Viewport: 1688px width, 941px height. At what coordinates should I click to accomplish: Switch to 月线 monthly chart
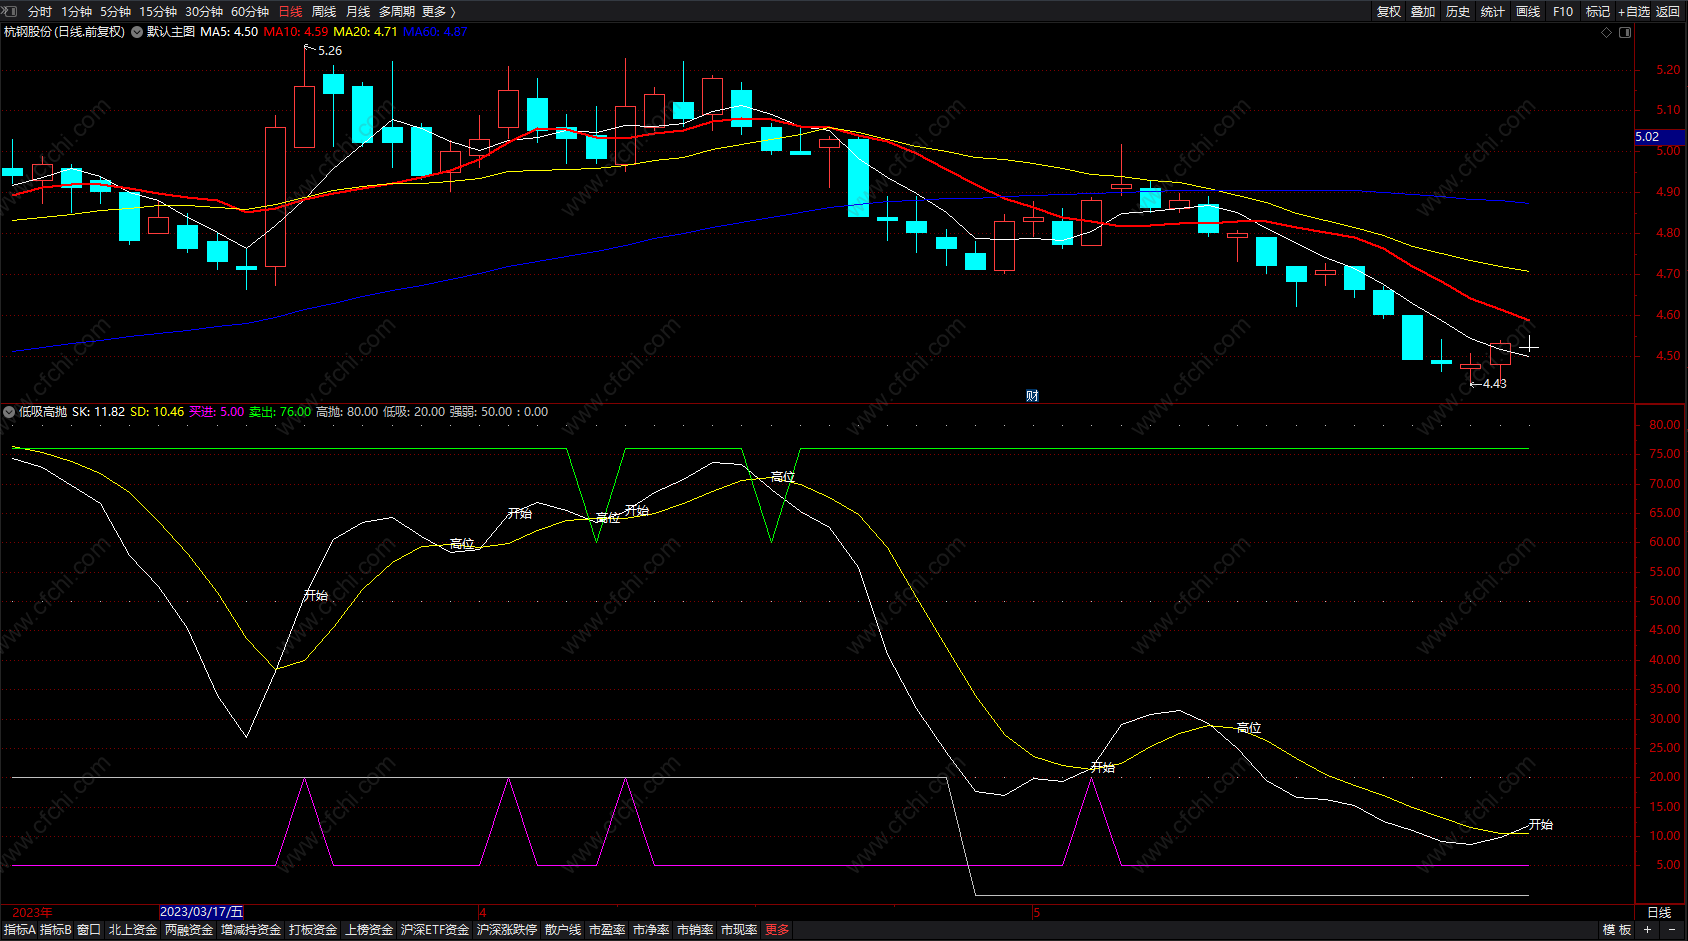(x=358, y=11)
